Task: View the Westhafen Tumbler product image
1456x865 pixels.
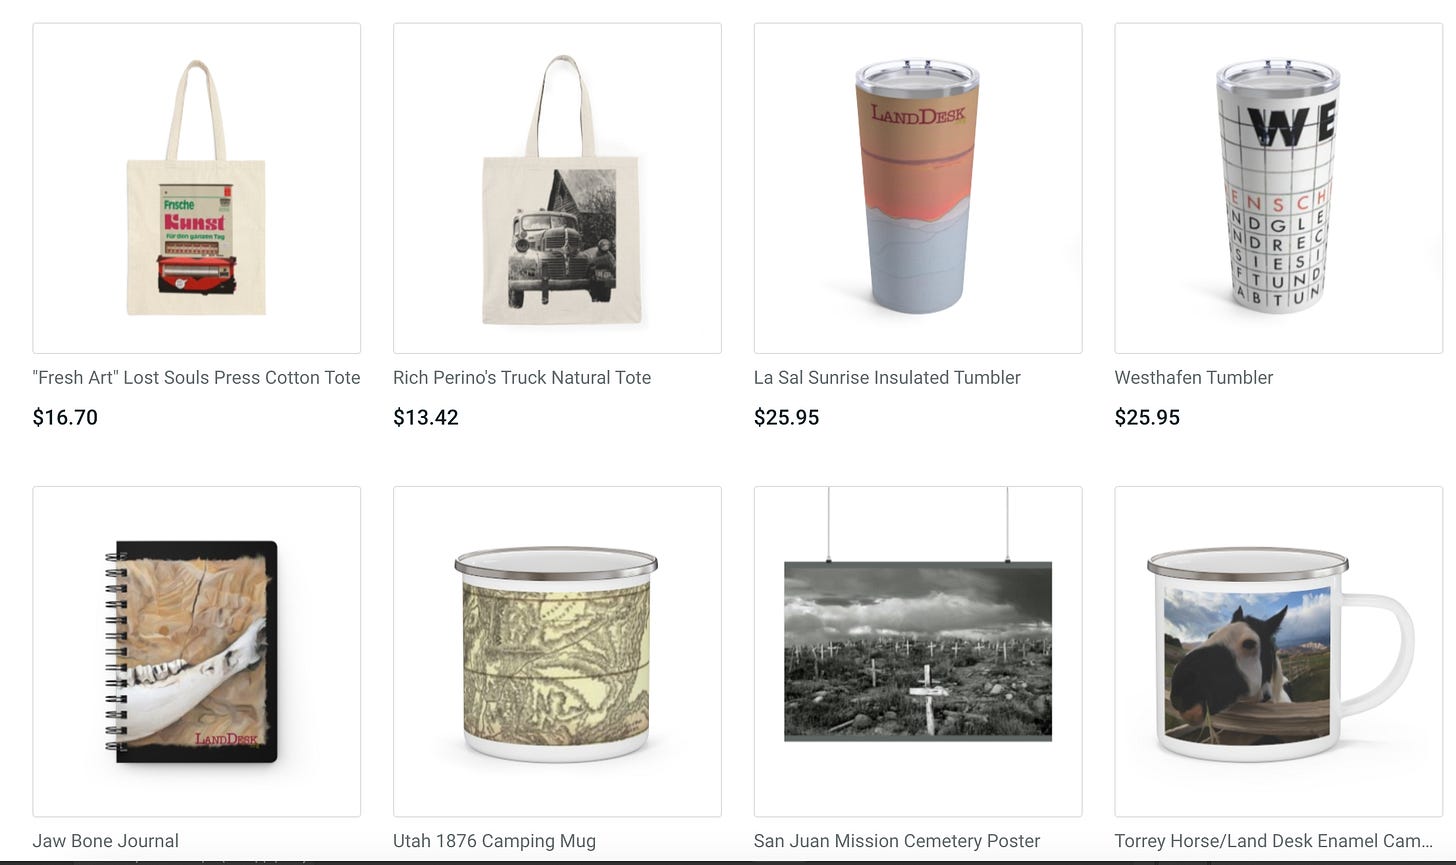Action: pos(1279,188)
